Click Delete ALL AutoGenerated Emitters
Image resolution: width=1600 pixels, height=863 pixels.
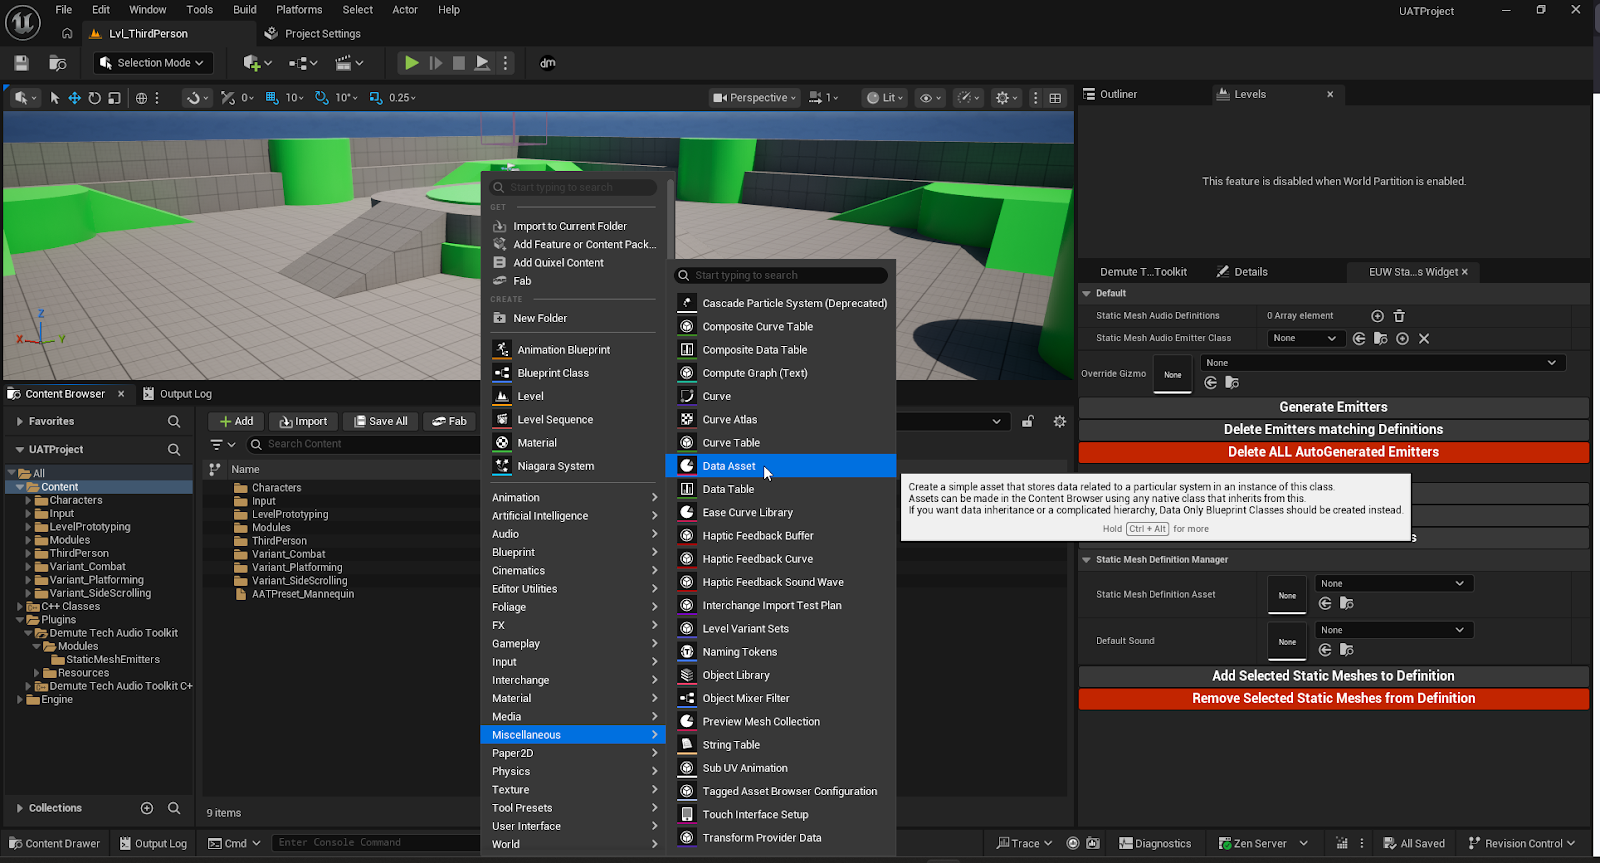(1333, 452)
